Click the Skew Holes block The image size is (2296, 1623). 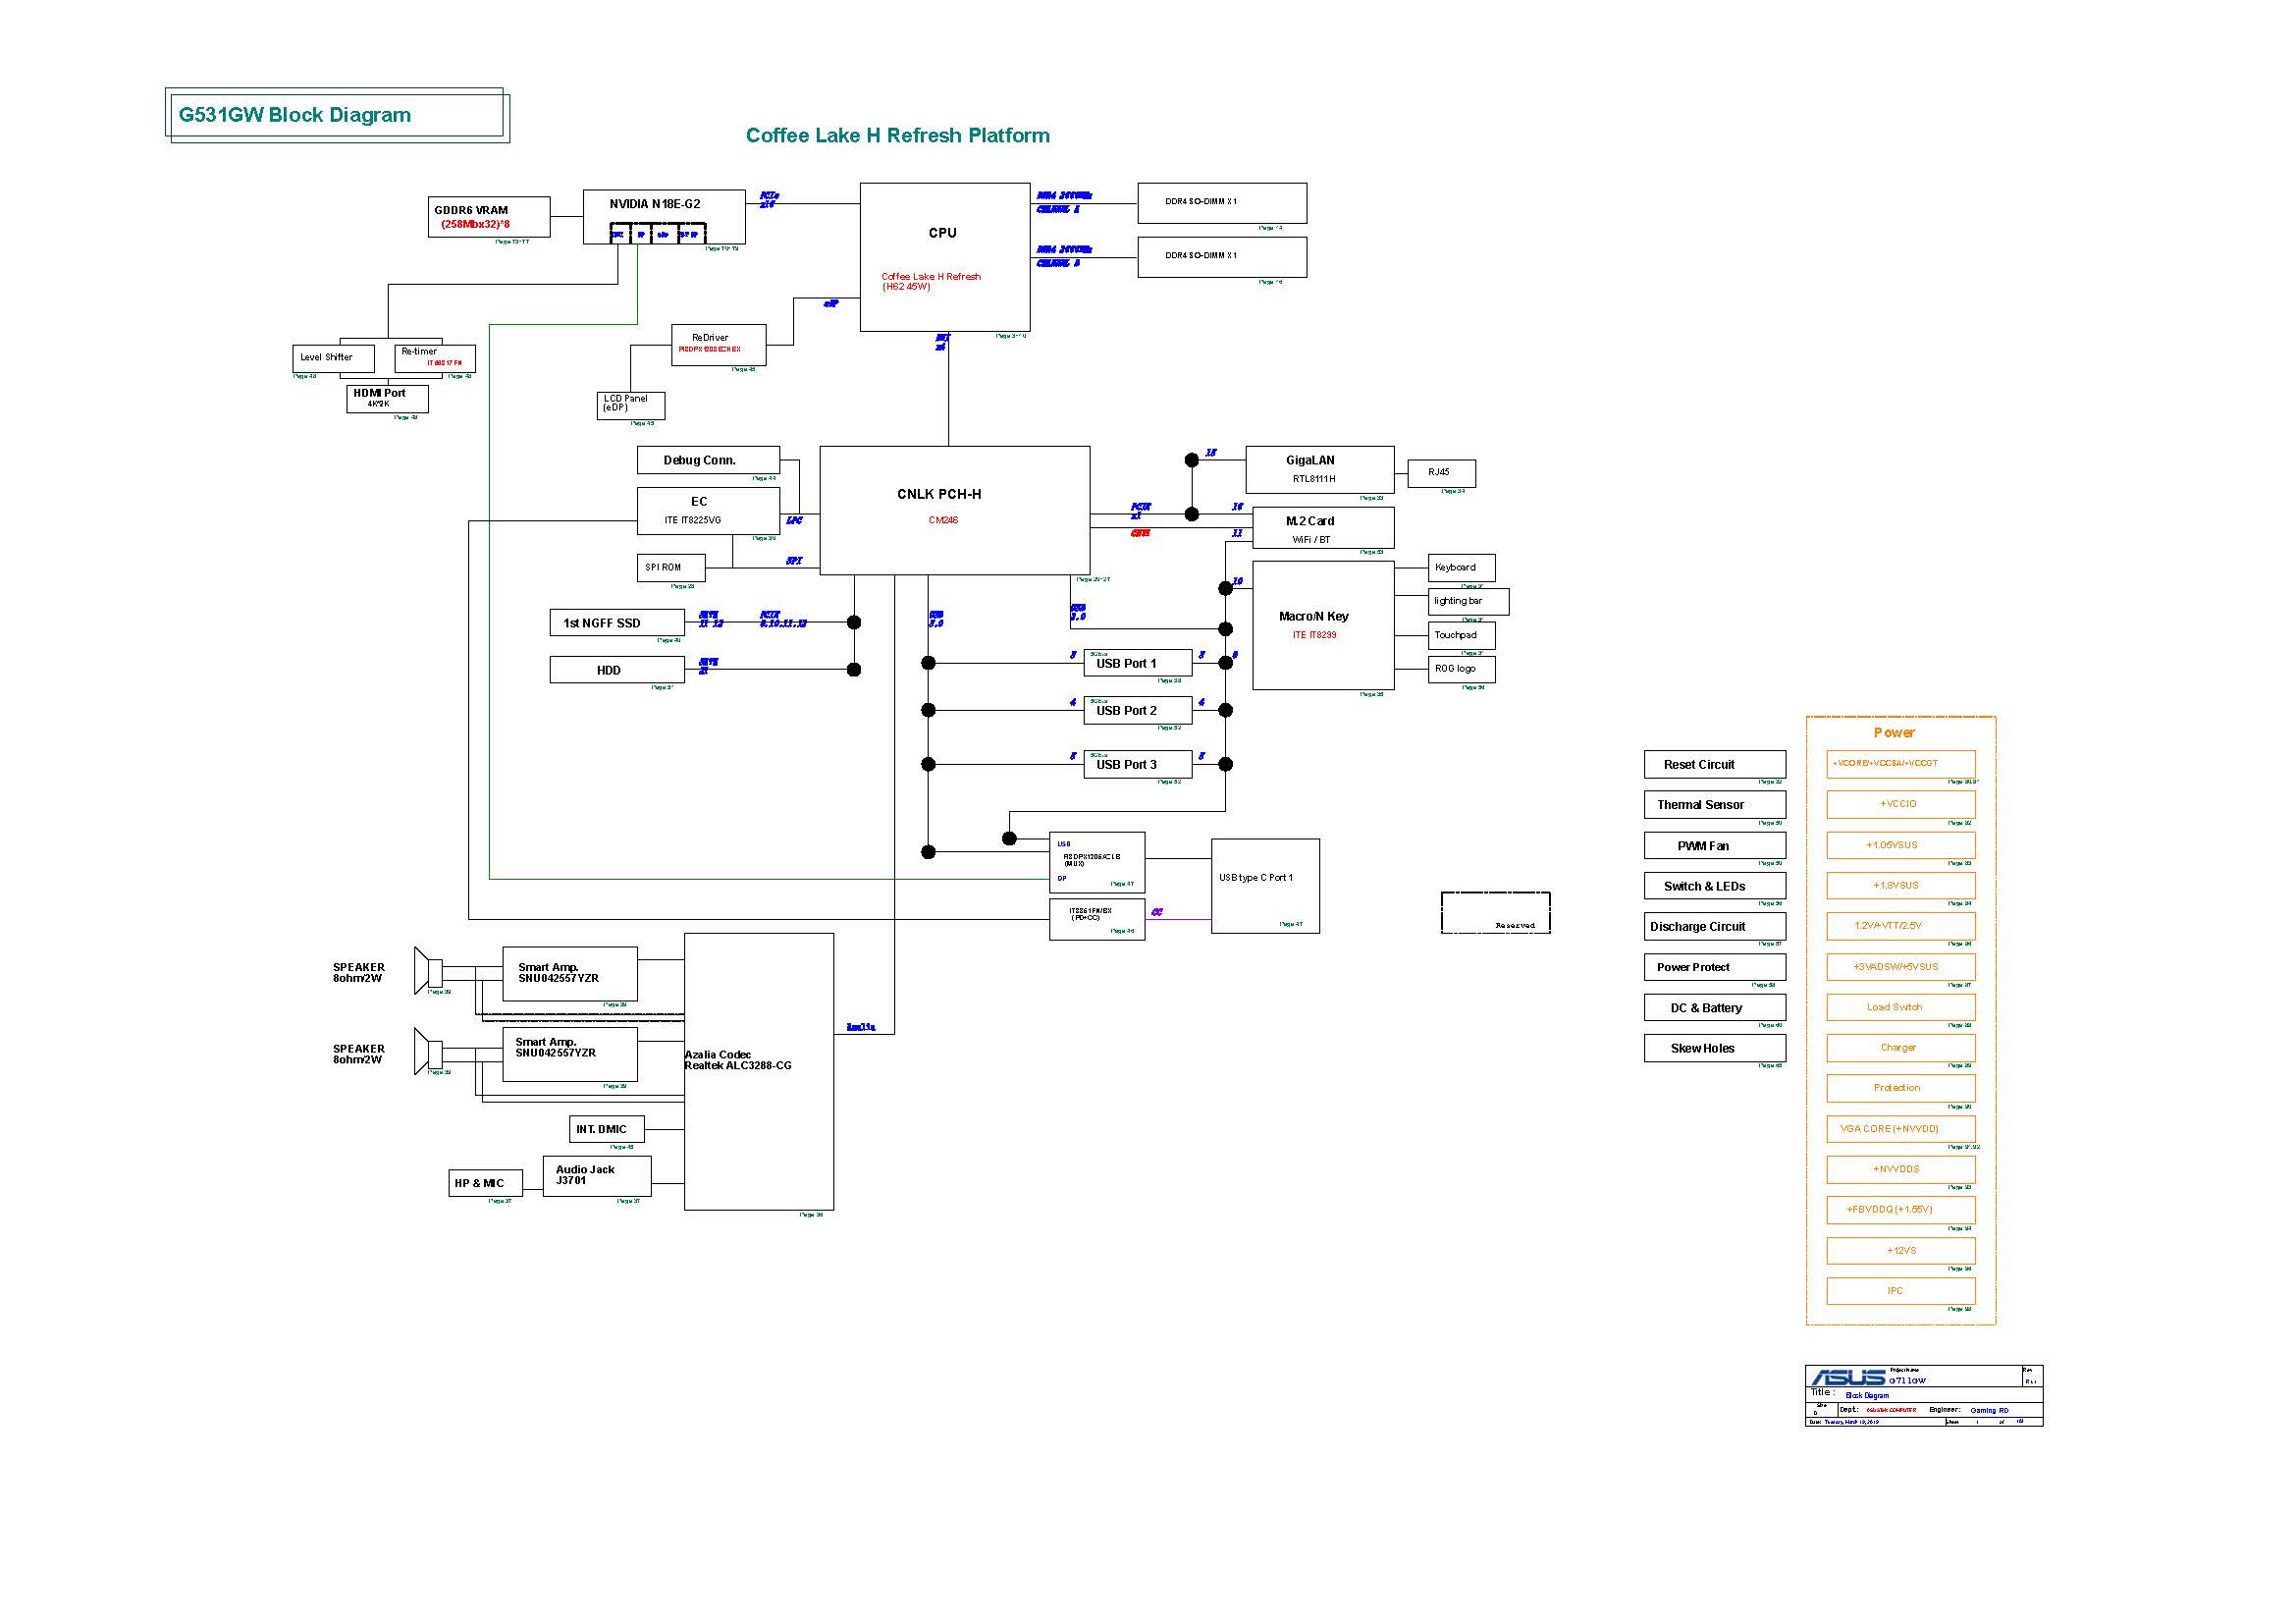click(1714, 1048)
